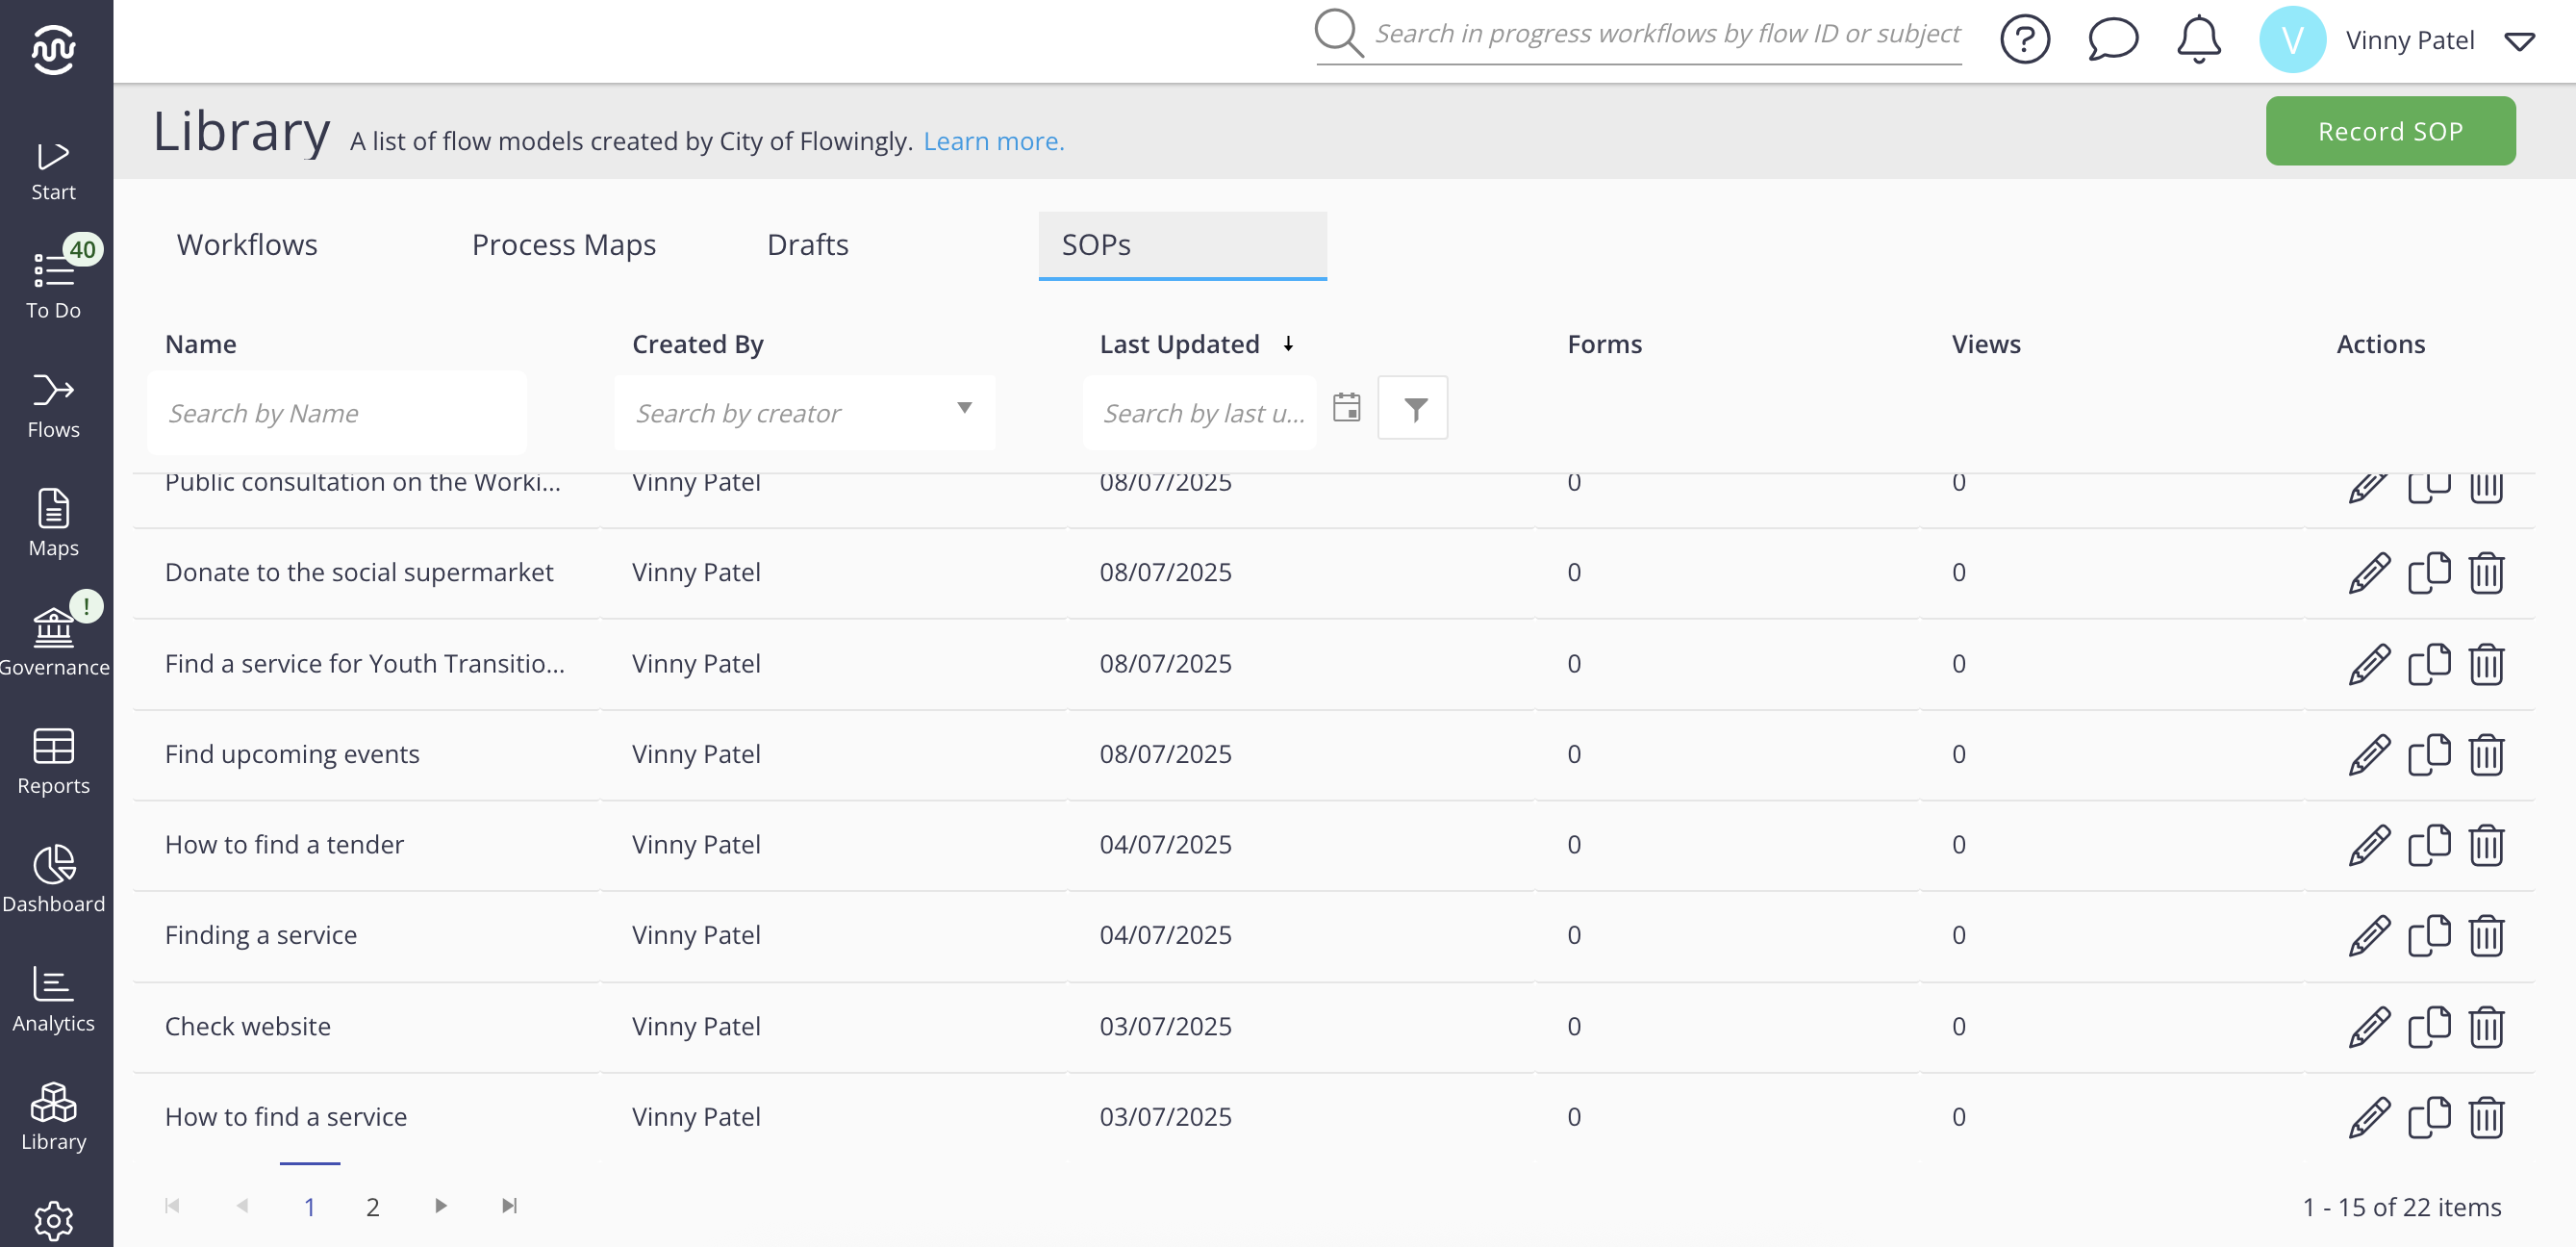Screen dimensions: 2576x1247
Task: Switch to the Drafts tab
Action: point(807,245)
